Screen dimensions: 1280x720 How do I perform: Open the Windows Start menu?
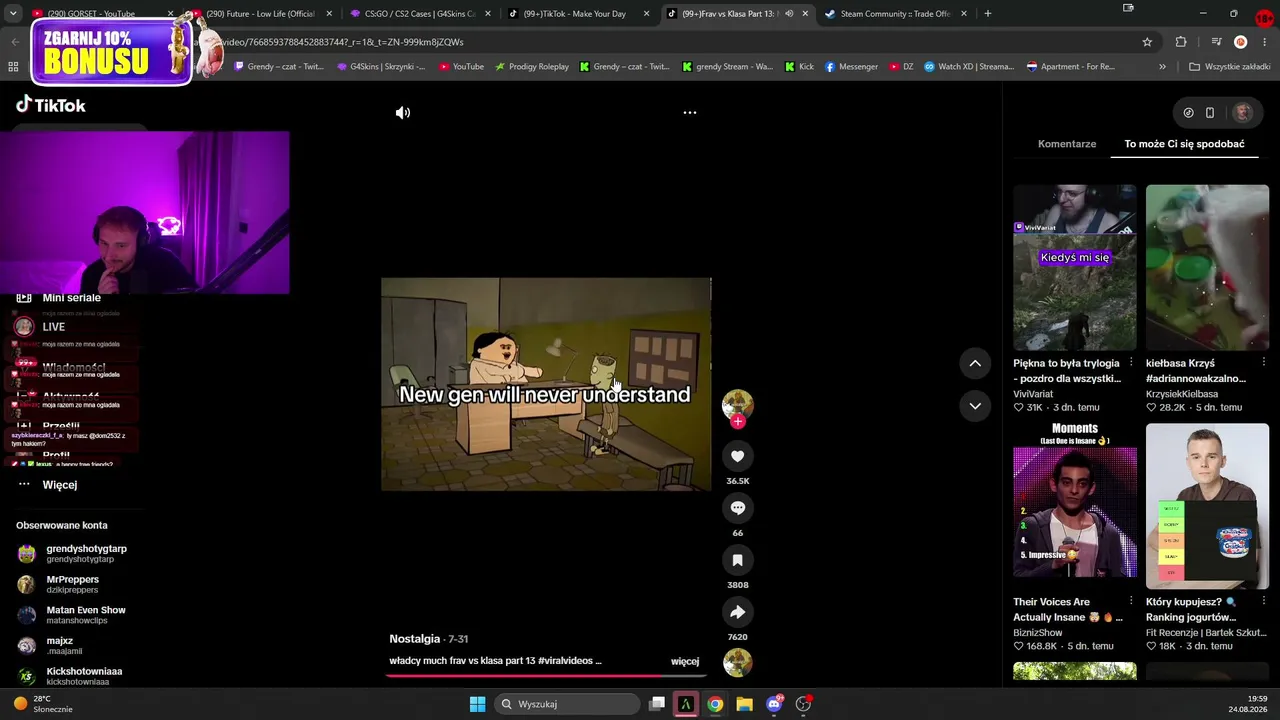point(478,704)
